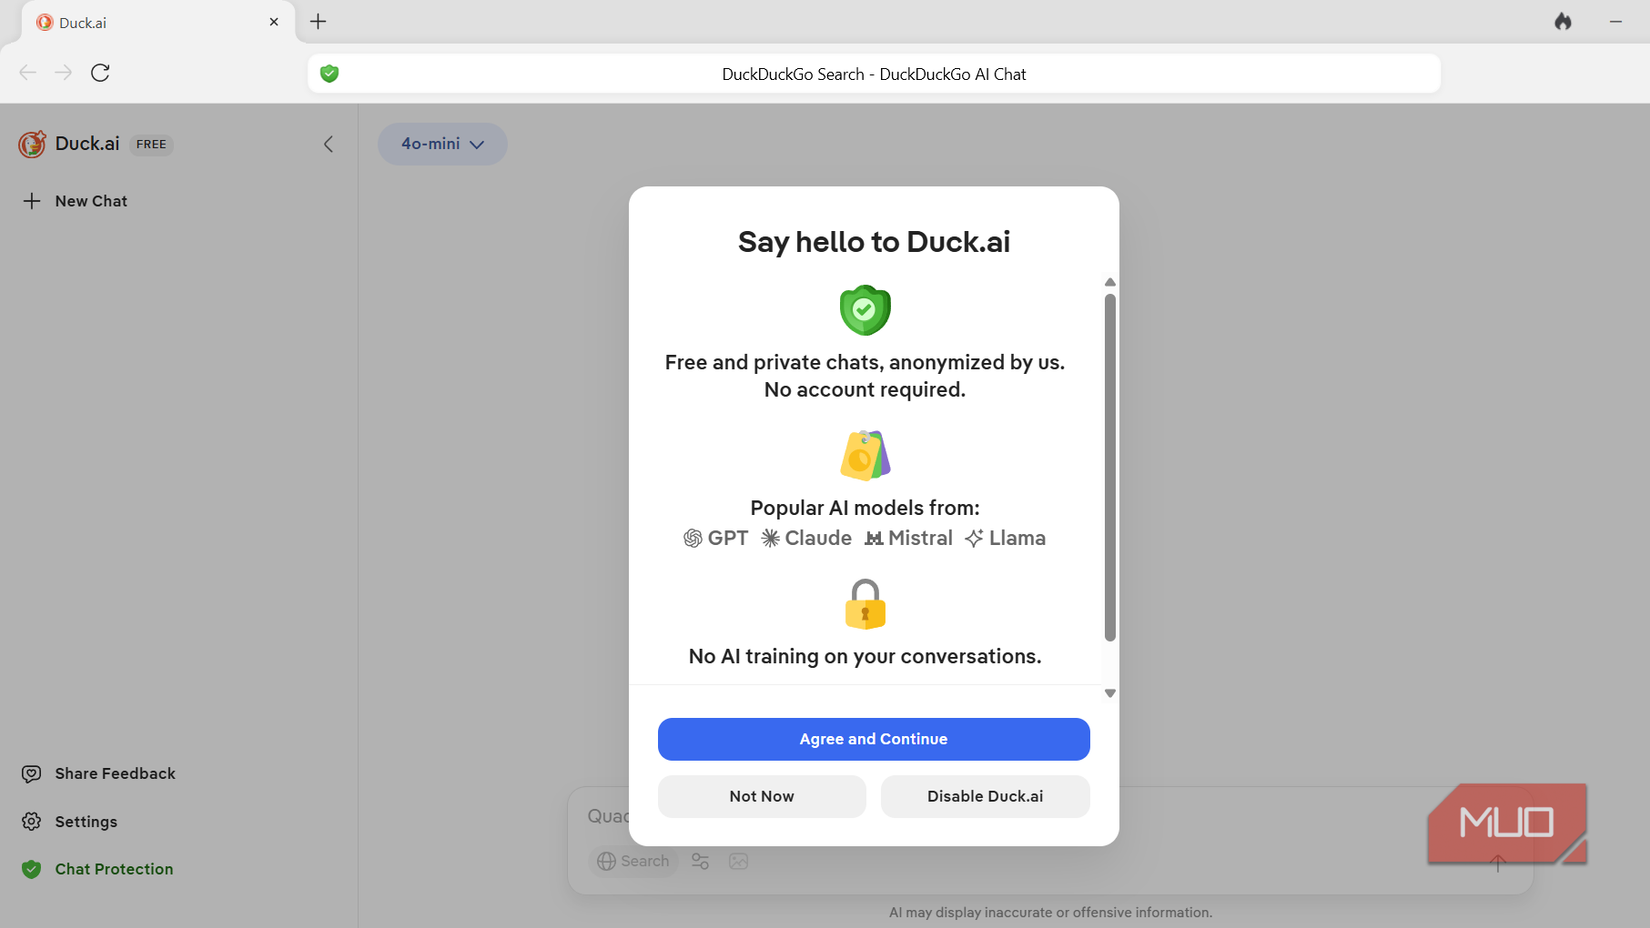Click the Llama model label
Image resolution: width=1650 pixels, height=928 pixels.
tap(1006, 538)
